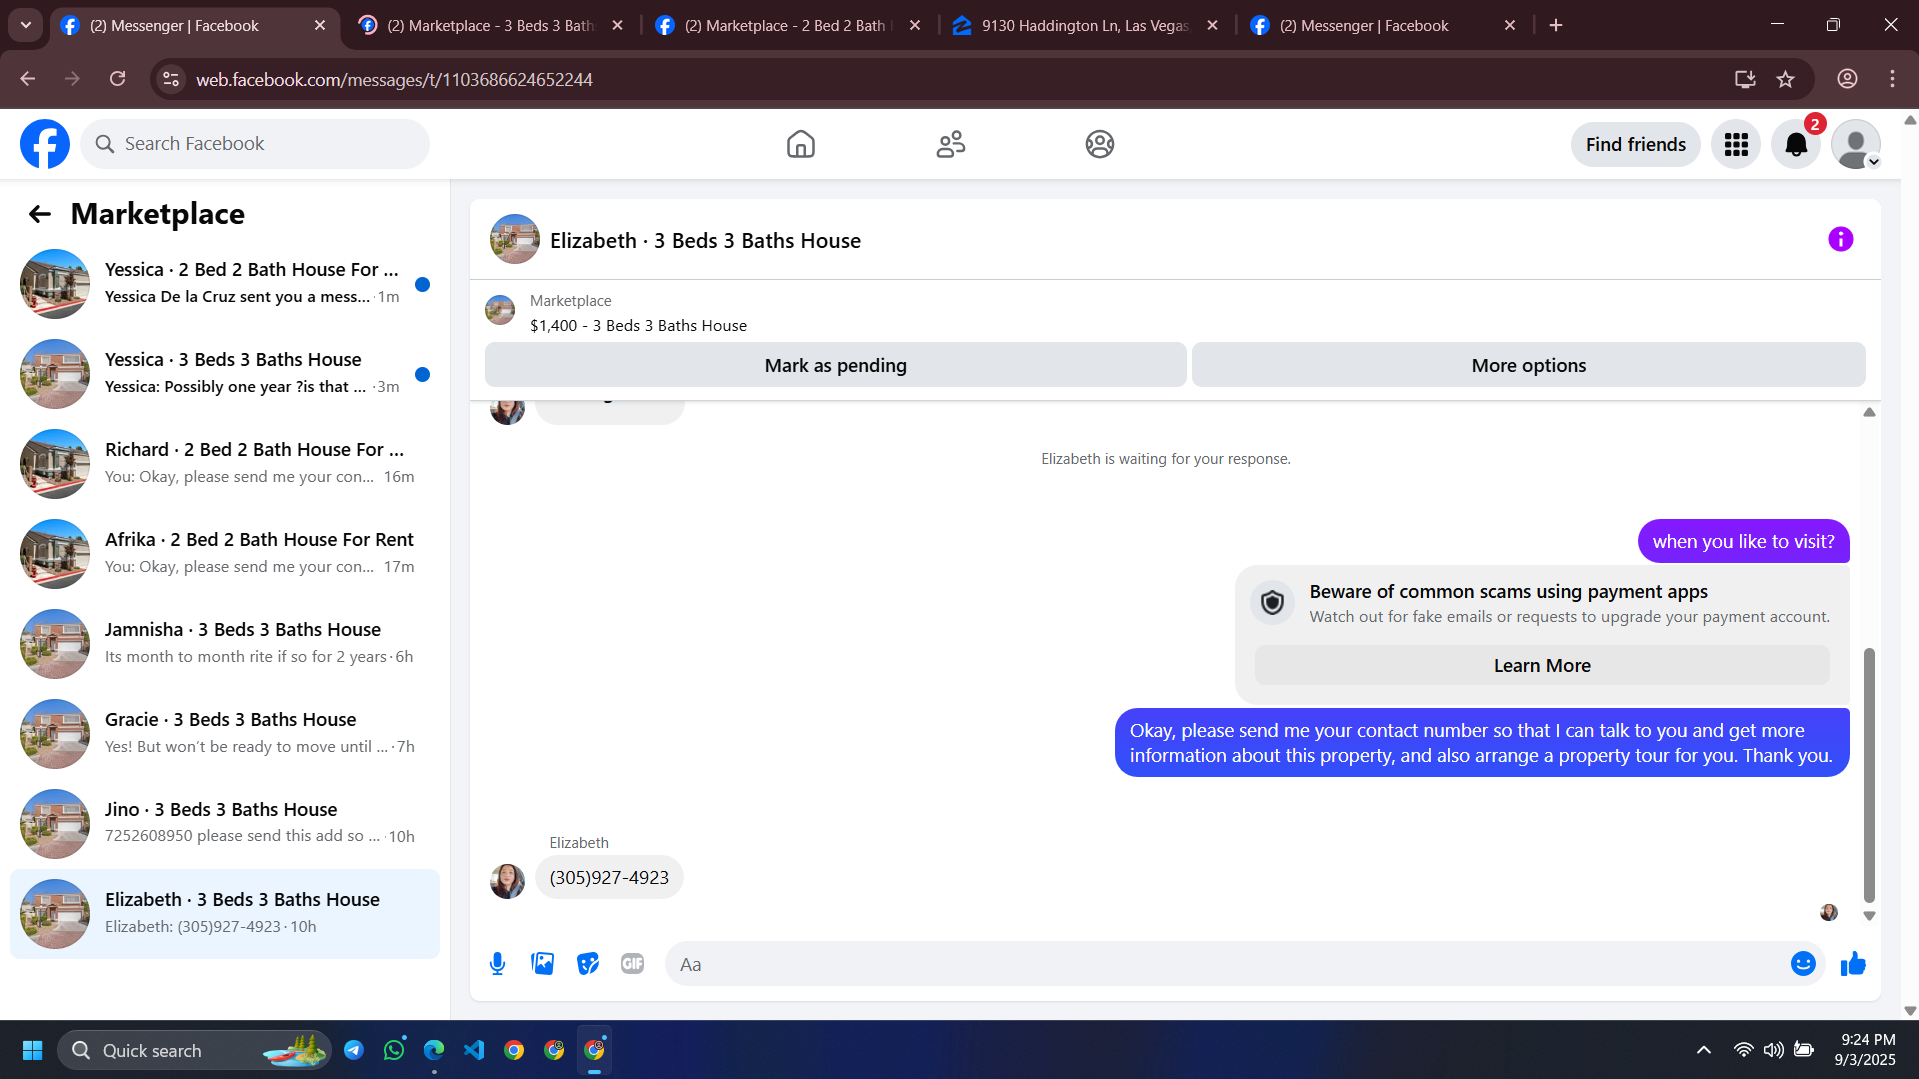Go to the Home feed icon
The image size is (1919, 1079).
tap(800, 144)
